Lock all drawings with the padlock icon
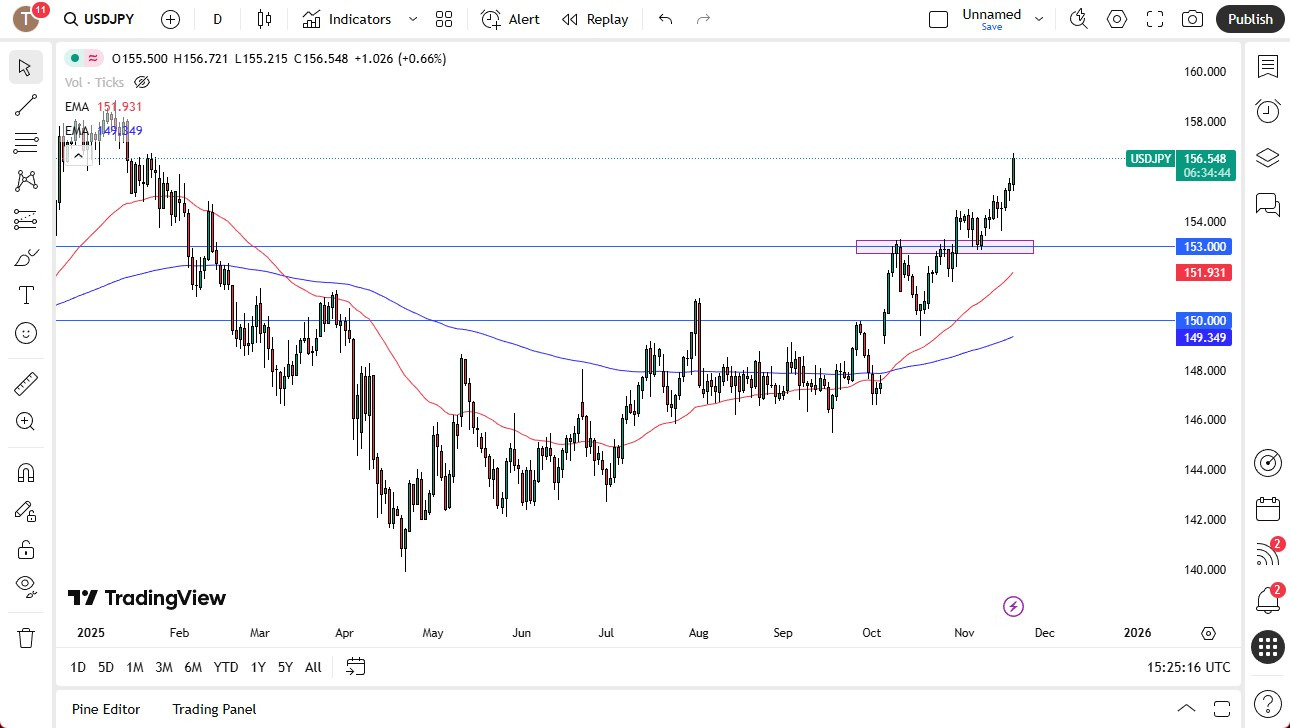 click(25, 548)
